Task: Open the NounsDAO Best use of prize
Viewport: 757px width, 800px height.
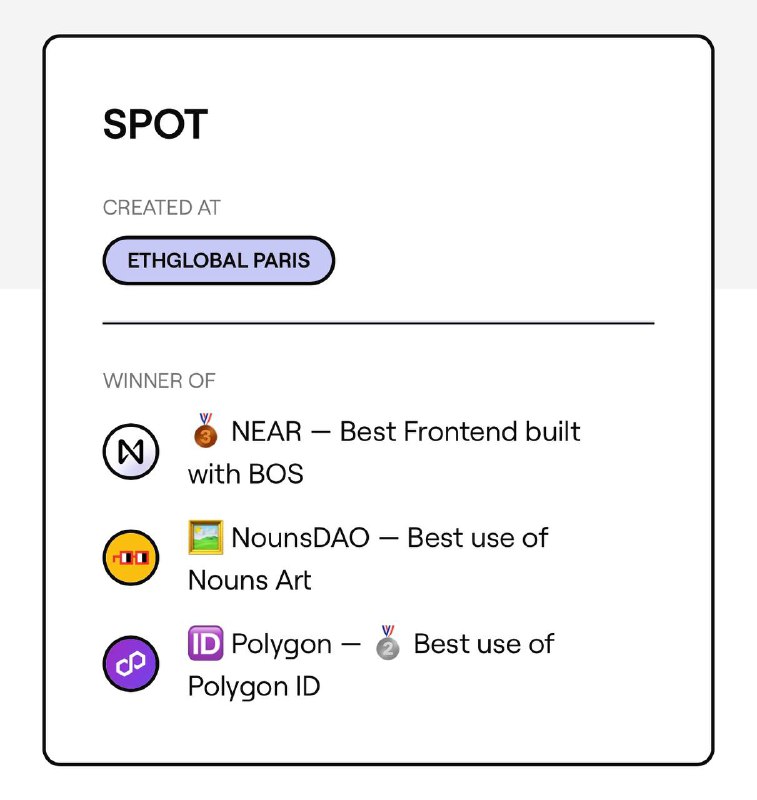Action: point(390,538)
